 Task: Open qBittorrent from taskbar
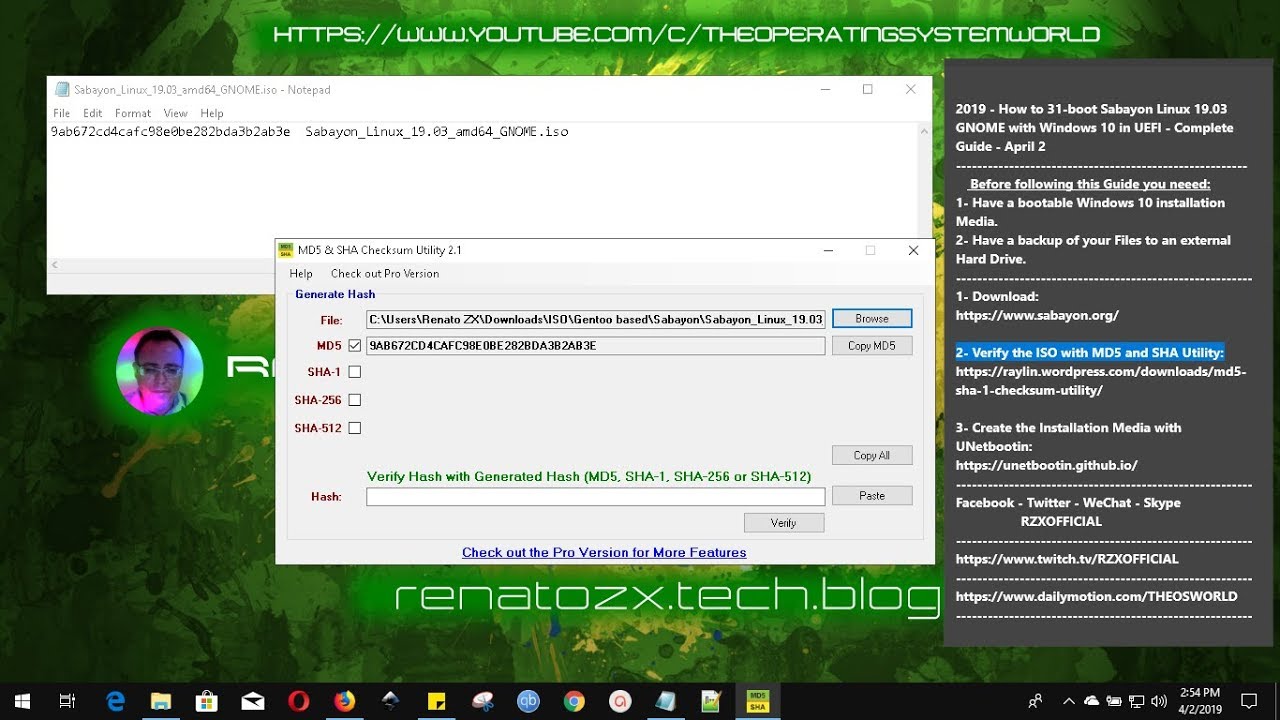coord(528,701)
